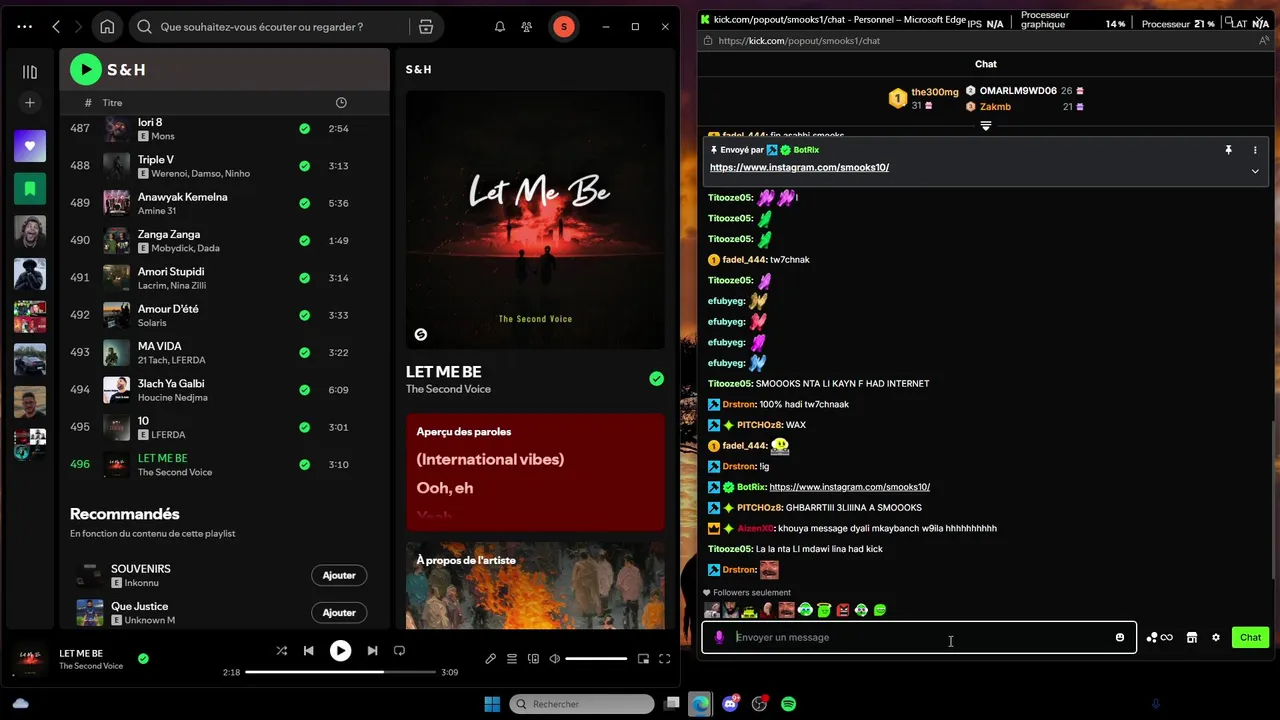Screen dimensions: 1280x720
Task: Add Que Justice to the playlist
Action: [x=339, y=612]
